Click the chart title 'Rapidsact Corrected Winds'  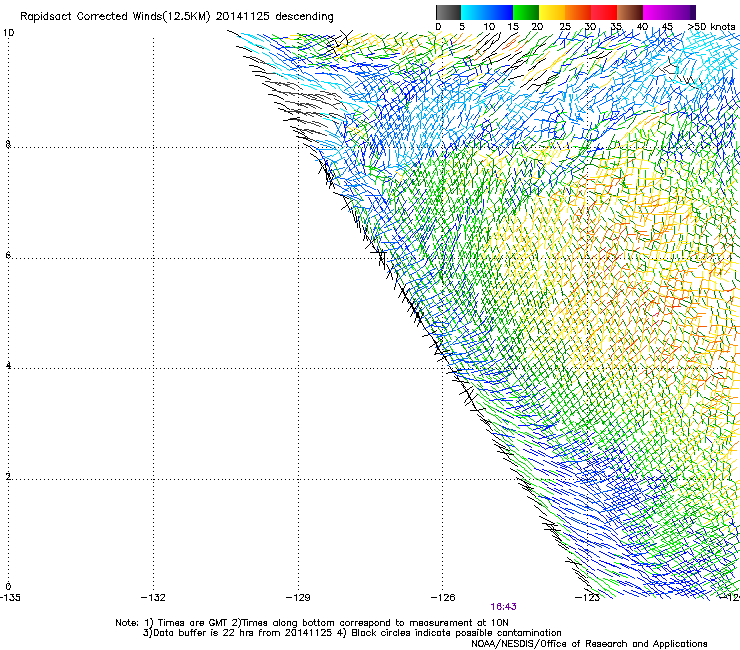pos(91,16)
